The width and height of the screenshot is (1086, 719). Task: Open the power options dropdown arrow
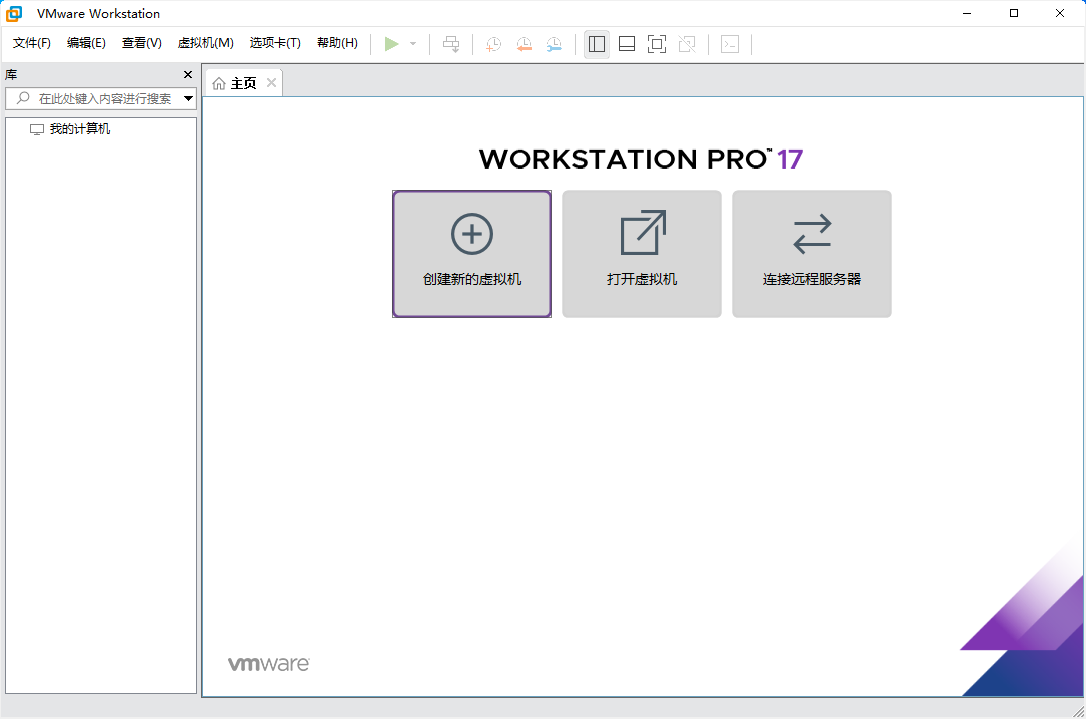(413, 44)
